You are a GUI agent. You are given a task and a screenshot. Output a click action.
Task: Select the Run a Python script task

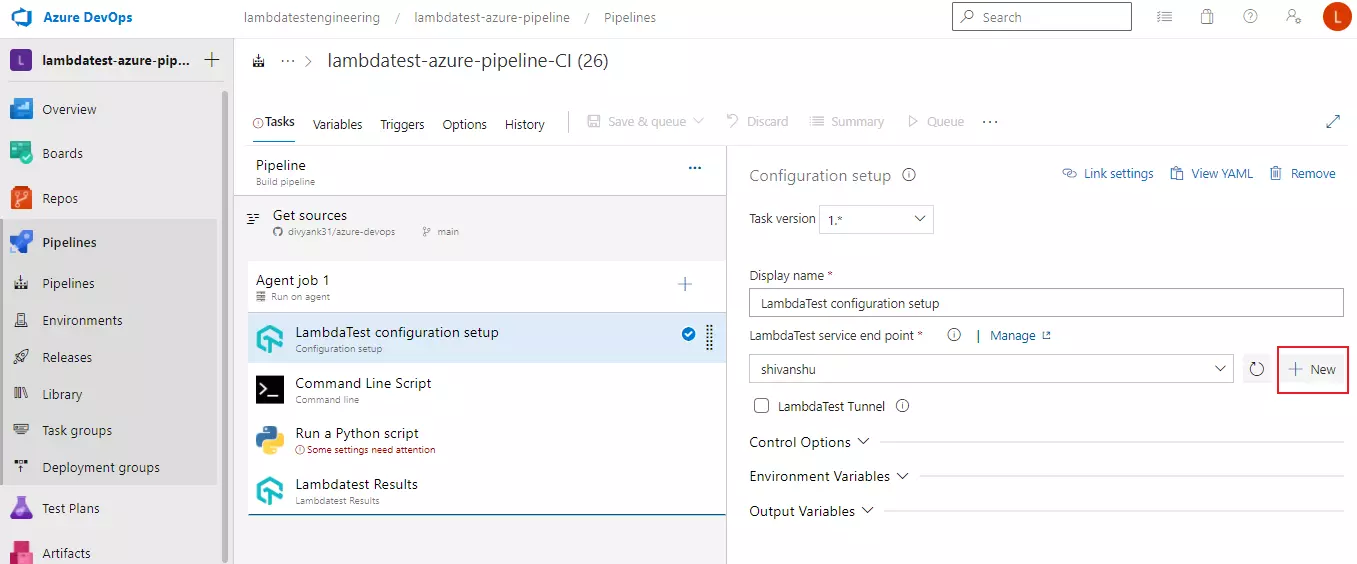[487, 439]
